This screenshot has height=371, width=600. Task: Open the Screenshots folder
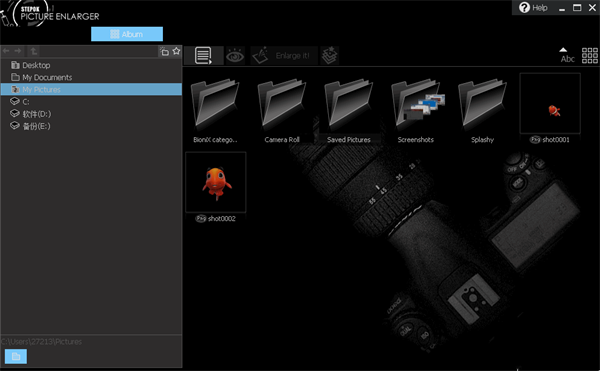click(x=416, y=110)
